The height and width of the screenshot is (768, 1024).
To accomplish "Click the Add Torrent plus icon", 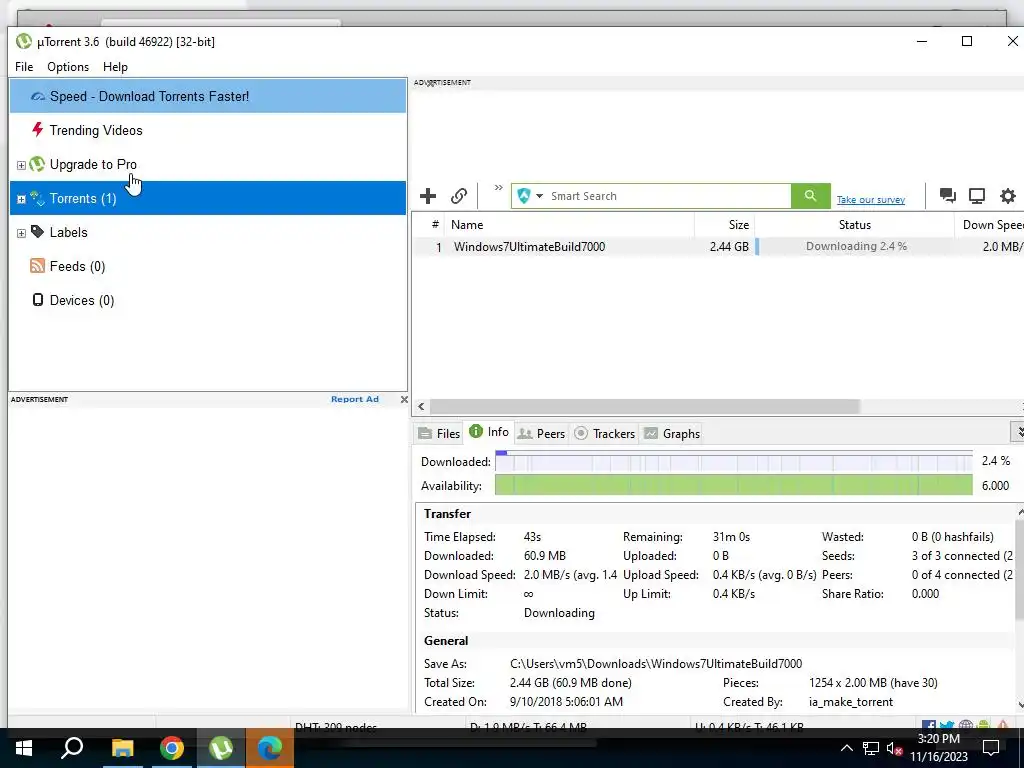I will click(428, 196).
